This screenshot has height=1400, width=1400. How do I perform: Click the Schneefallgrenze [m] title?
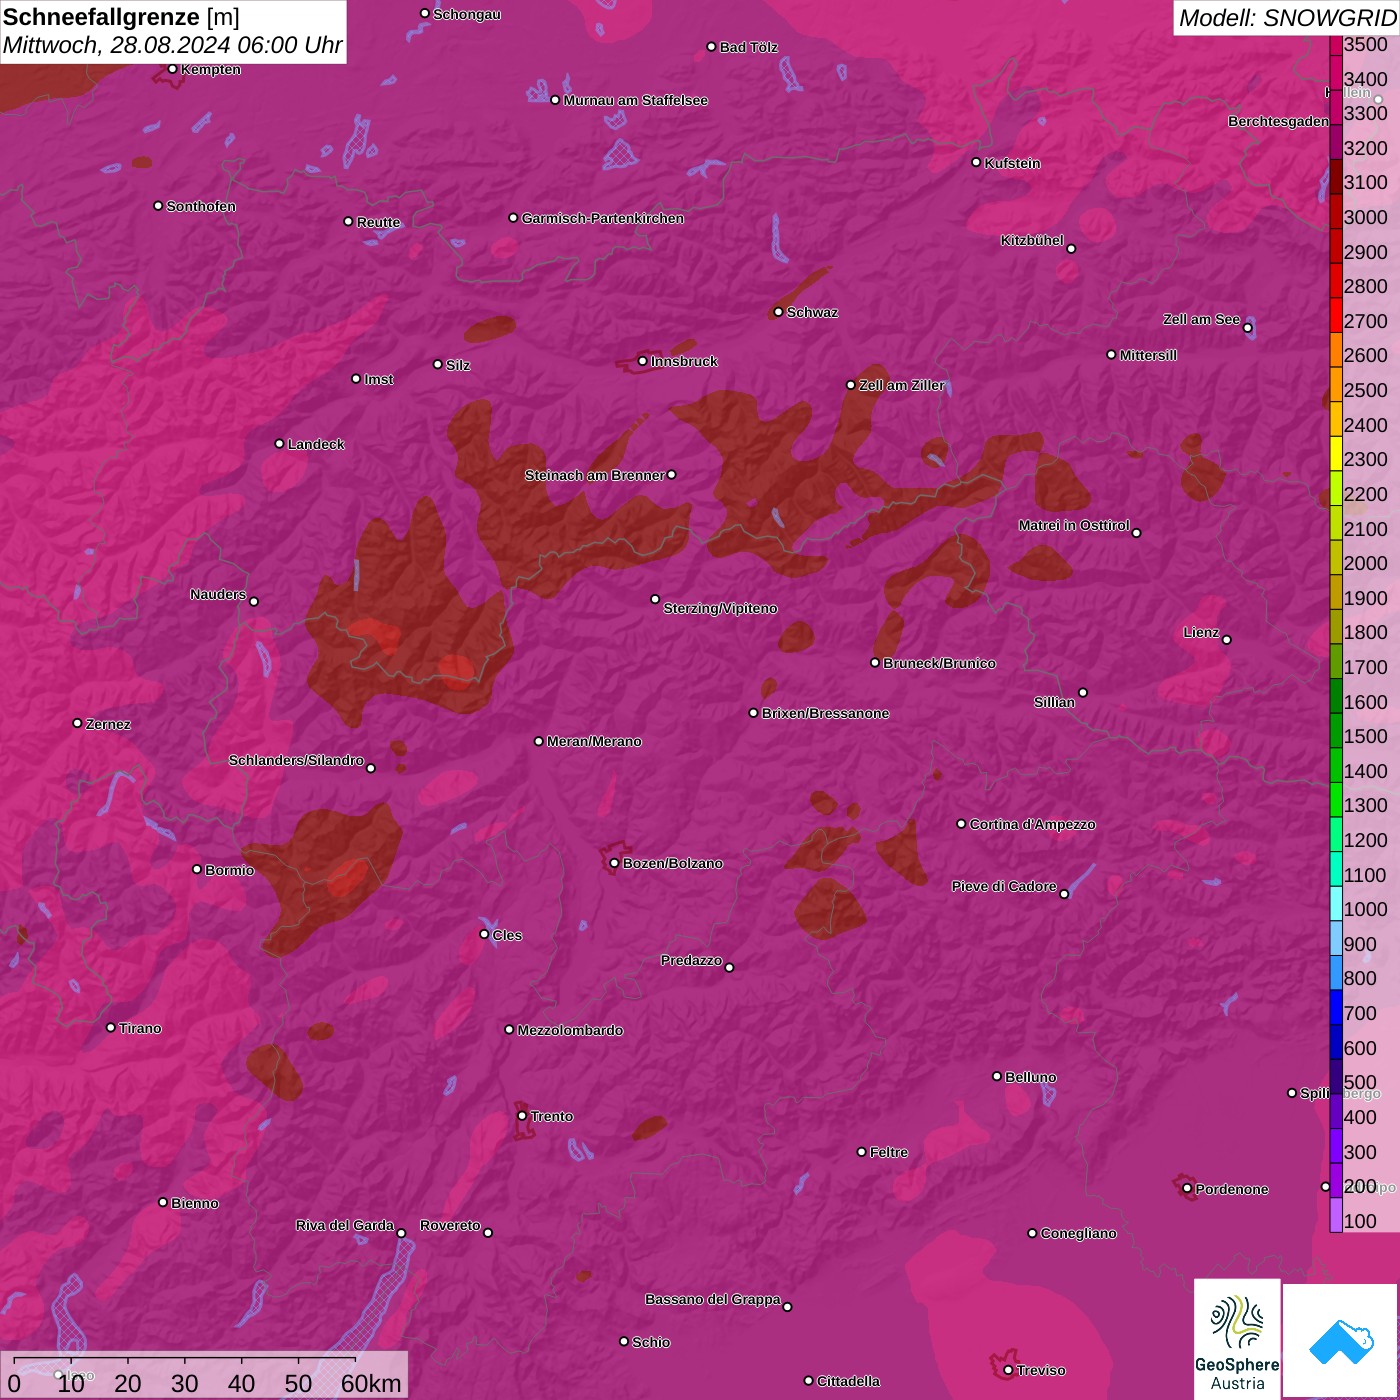[x=121, y=17]
